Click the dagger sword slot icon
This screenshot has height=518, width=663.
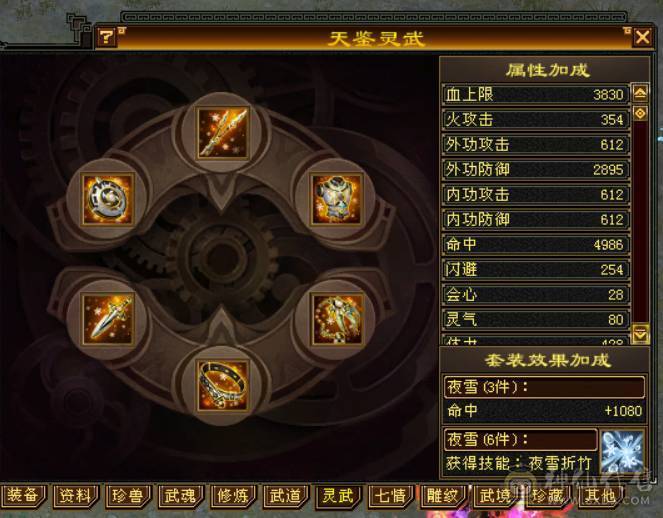pyautogui.click(x=108, y=319)
